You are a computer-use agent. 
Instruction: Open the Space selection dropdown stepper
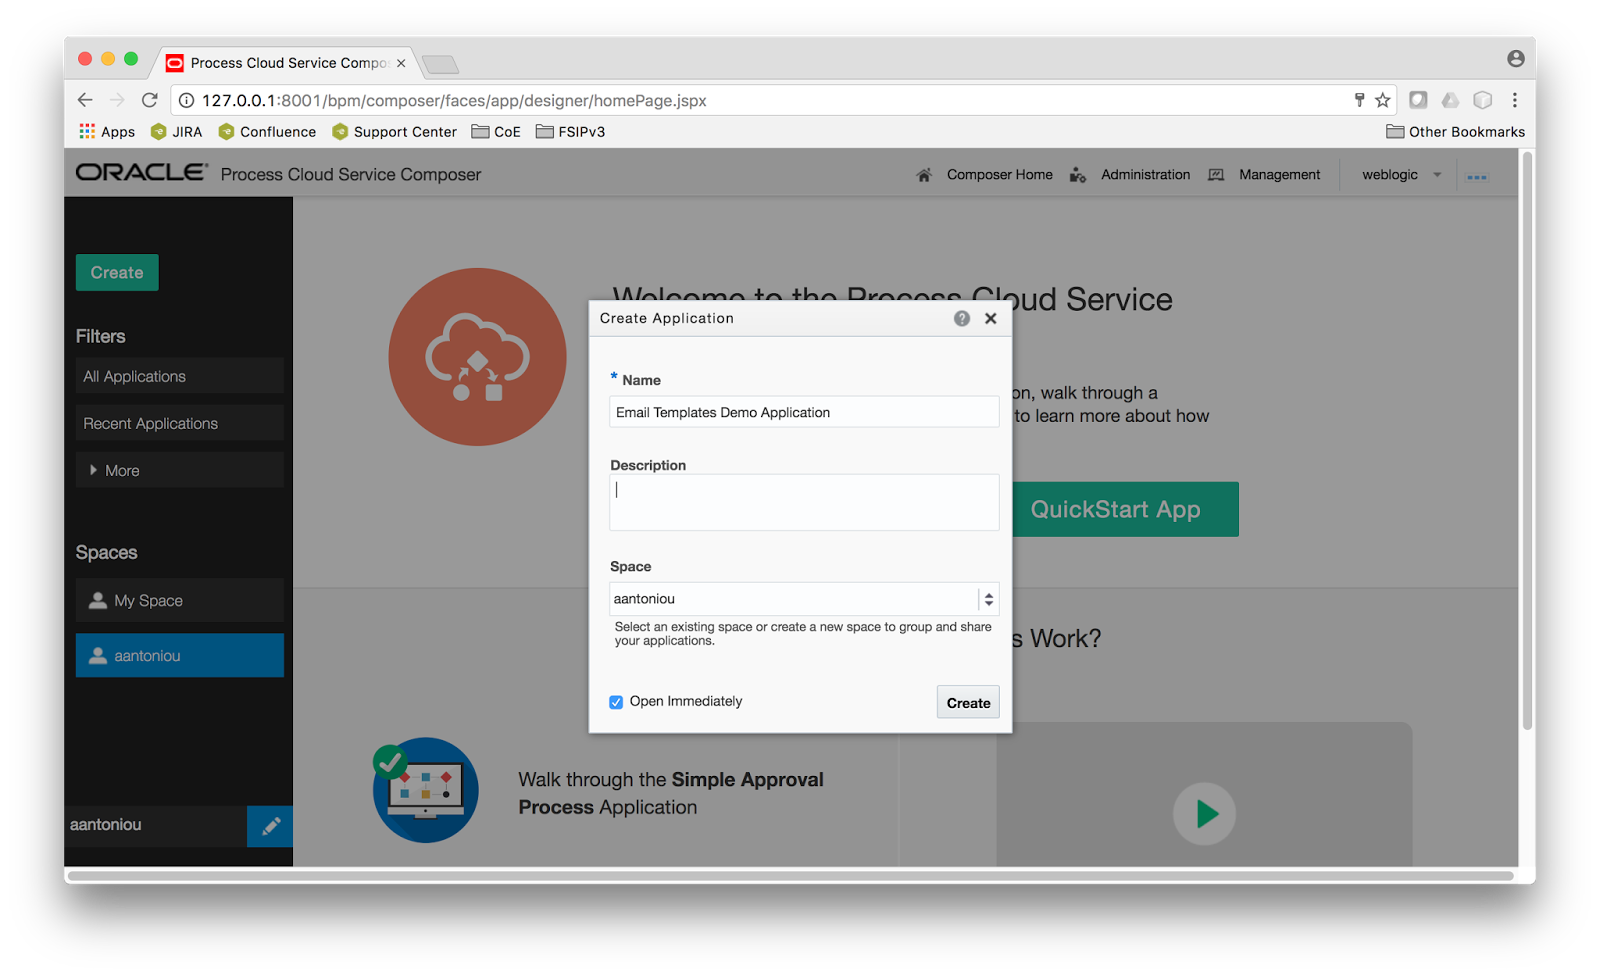click(x=988, y=598)
